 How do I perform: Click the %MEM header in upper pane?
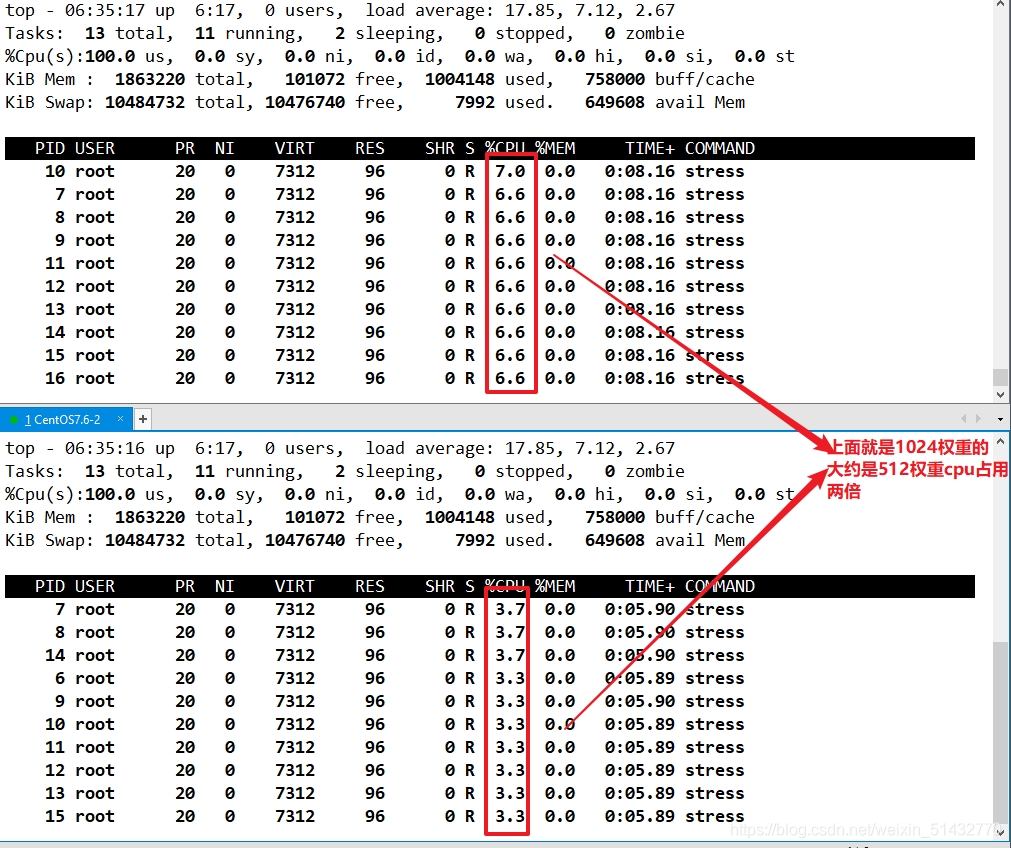(x=555, y=148)
